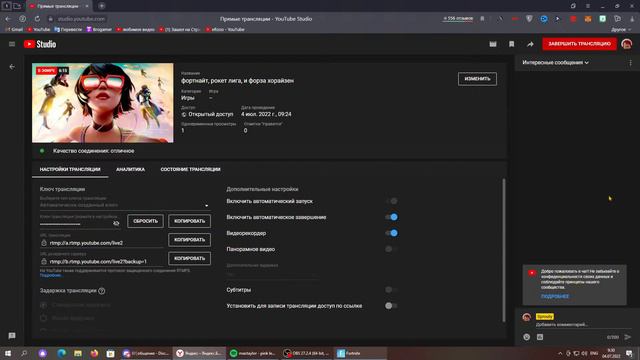This screenshot has width=640, height=360.
Task: Click the bookmark marker icon in Studio header
Action: coord(511,44)
